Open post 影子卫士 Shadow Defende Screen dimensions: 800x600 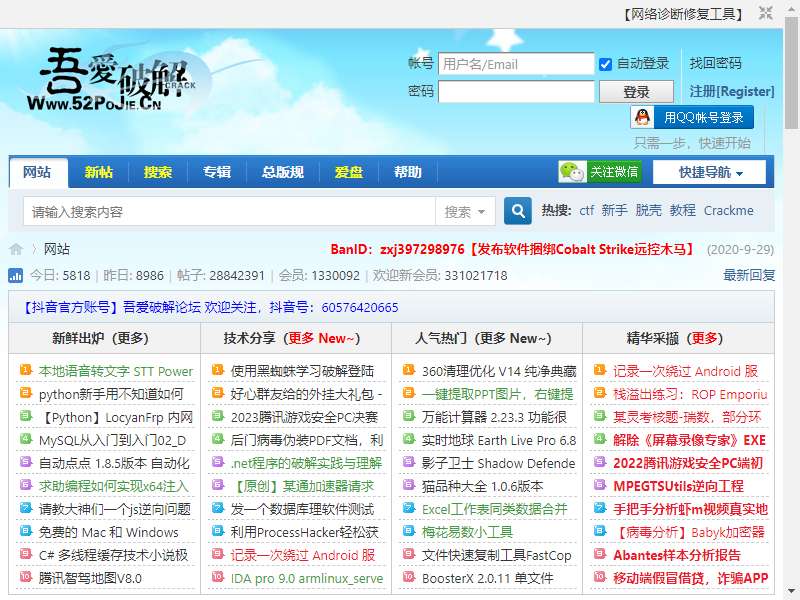498,463
